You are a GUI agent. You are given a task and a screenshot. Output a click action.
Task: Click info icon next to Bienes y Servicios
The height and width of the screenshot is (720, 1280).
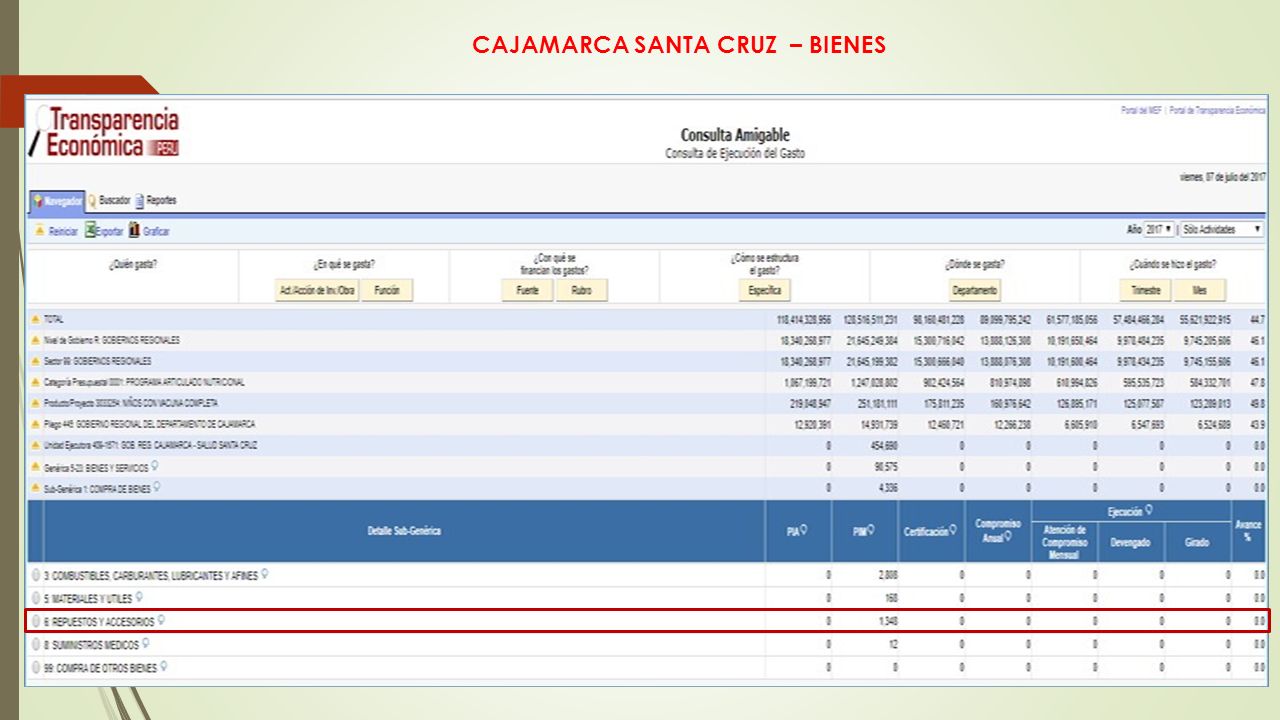coord(155,466)
